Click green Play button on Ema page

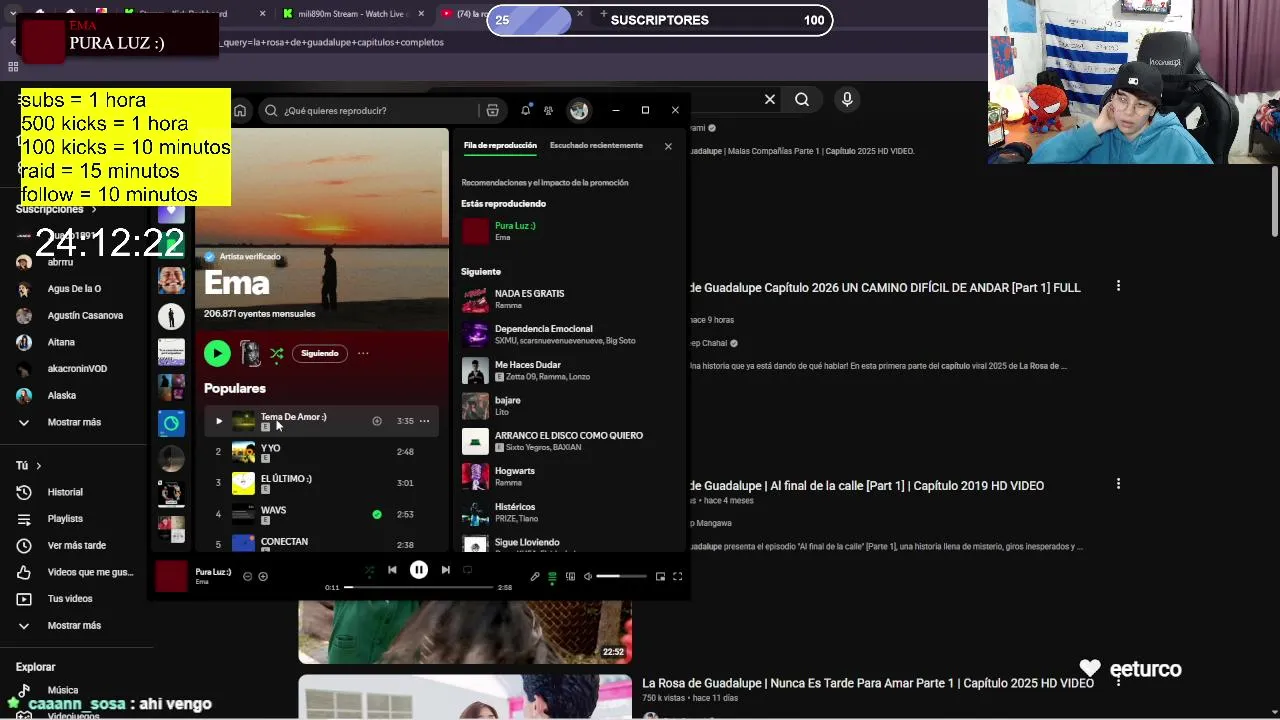[217, 353]
